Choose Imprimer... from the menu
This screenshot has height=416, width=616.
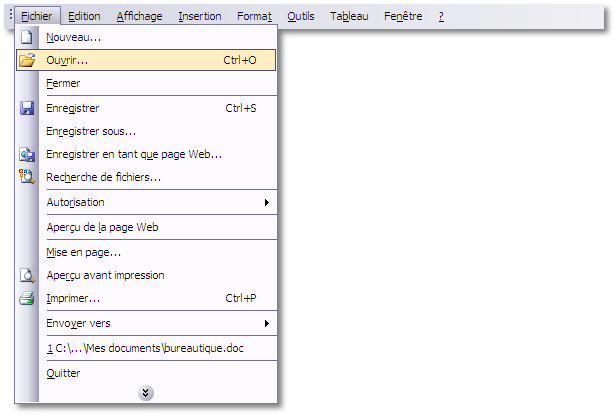tap(146, 299)
